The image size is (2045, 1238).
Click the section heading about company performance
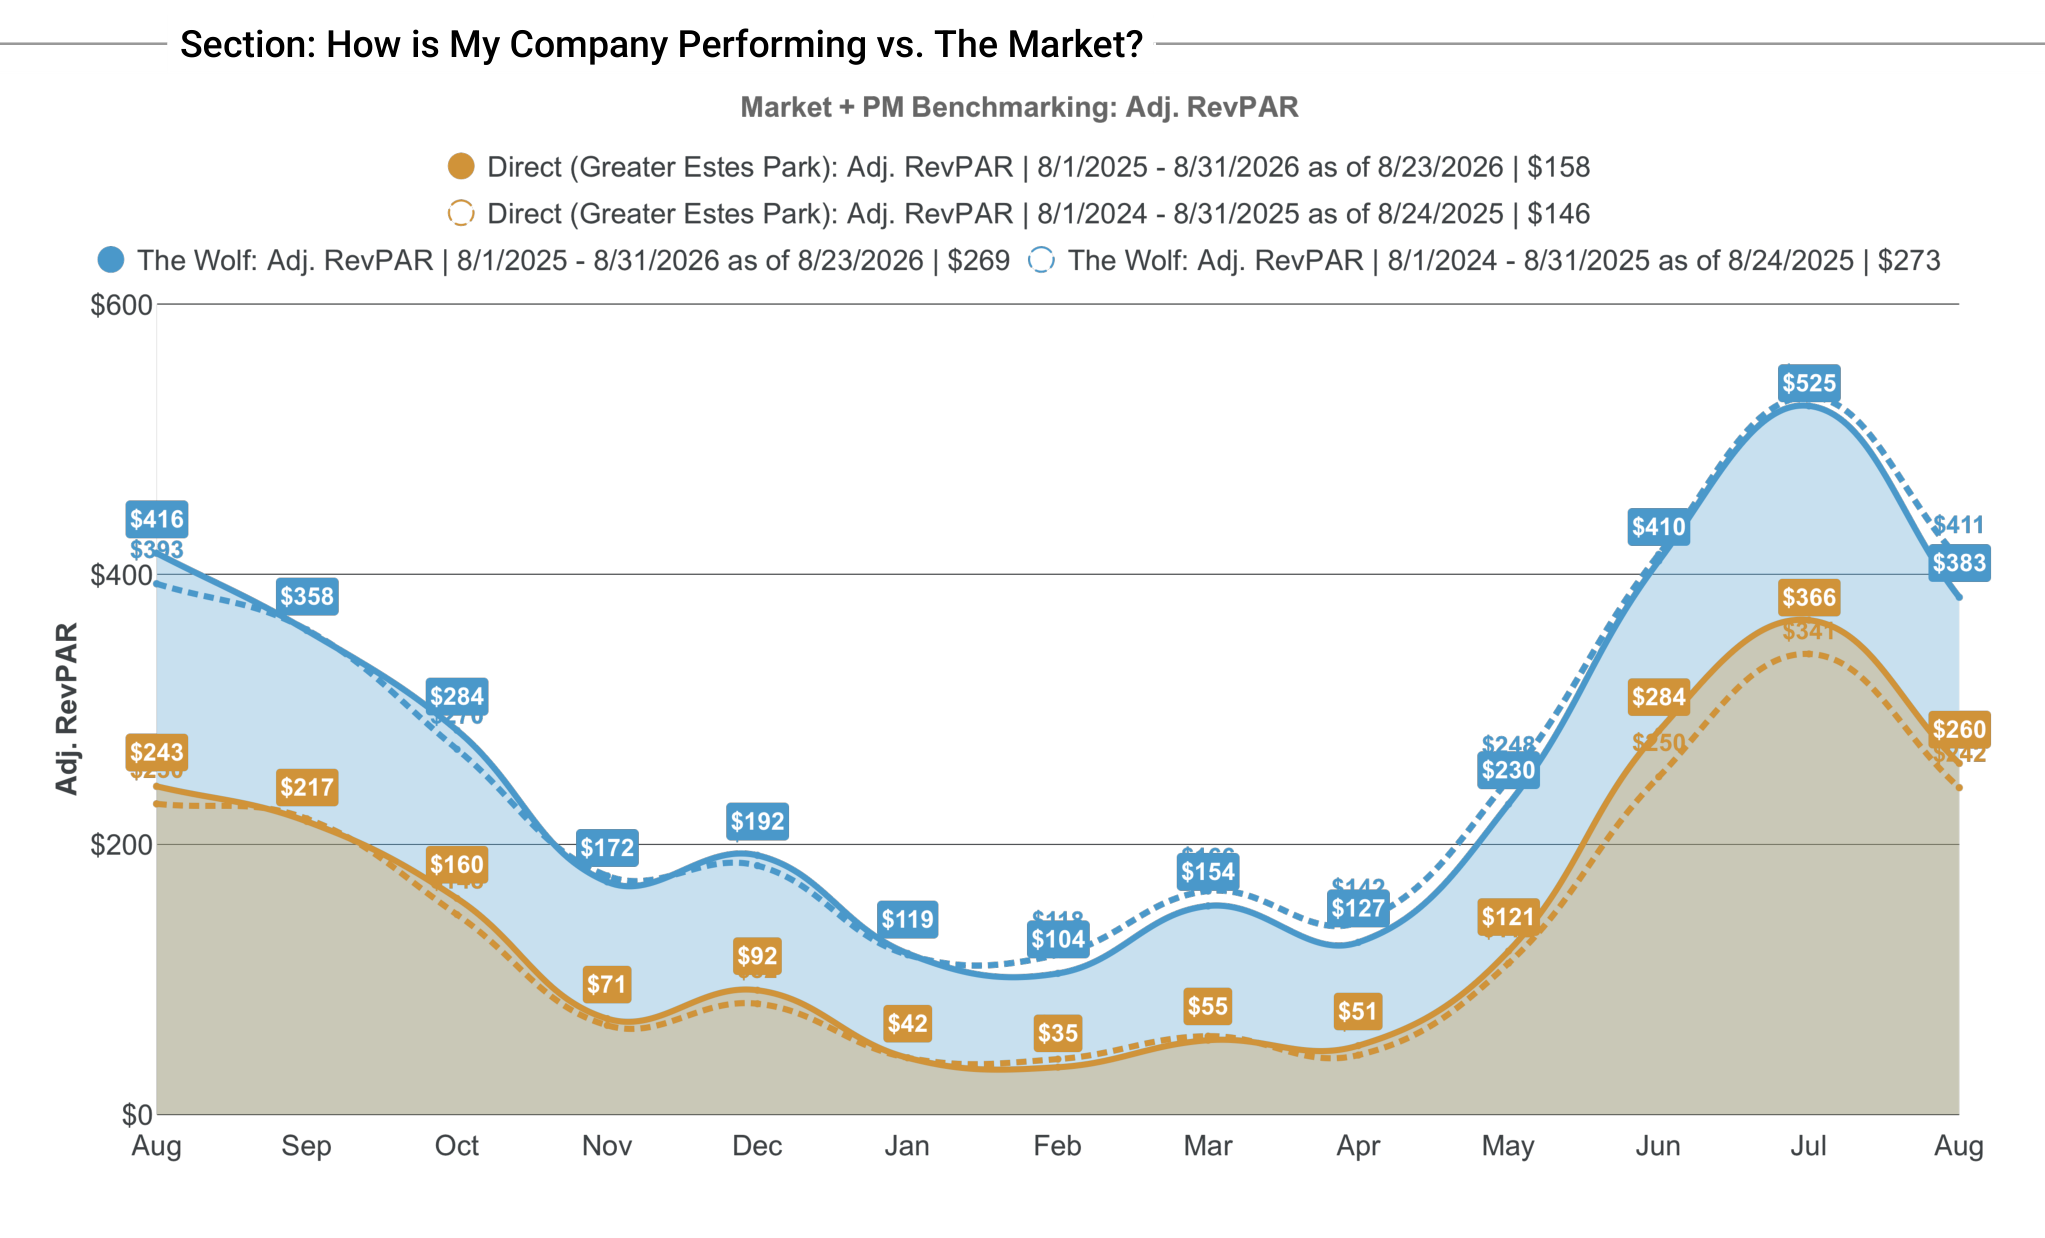click(x=661, y=44)
